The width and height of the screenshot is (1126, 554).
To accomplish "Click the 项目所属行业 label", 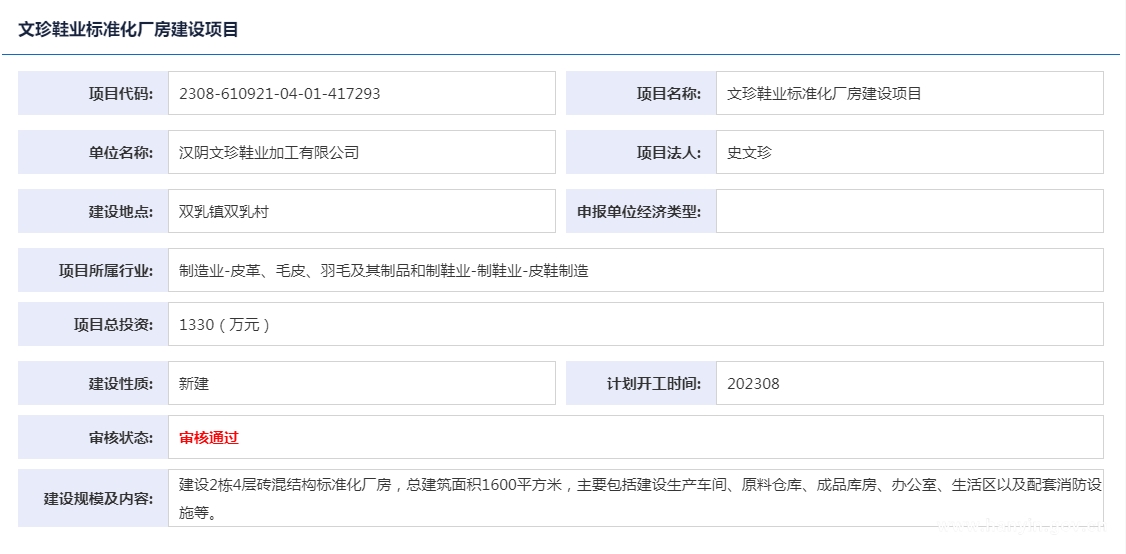I will (x=106, y=270).
